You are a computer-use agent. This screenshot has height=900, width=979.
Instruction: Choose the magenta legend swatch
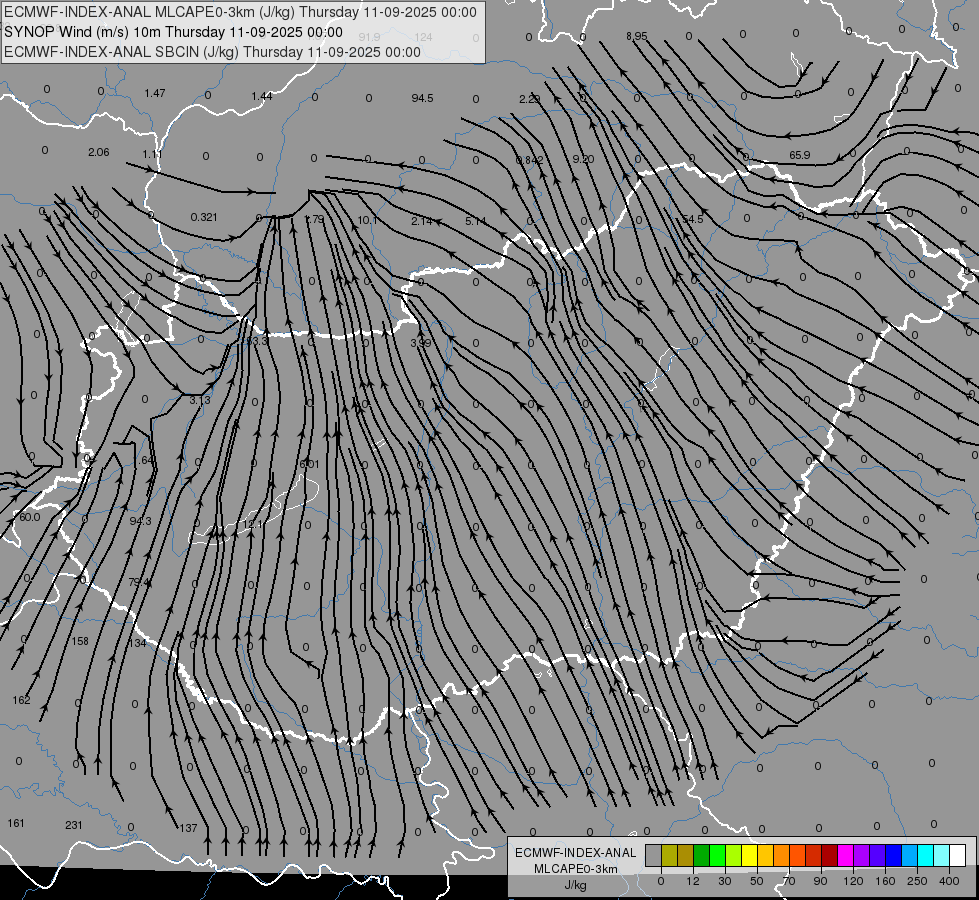tap(846, 855)
